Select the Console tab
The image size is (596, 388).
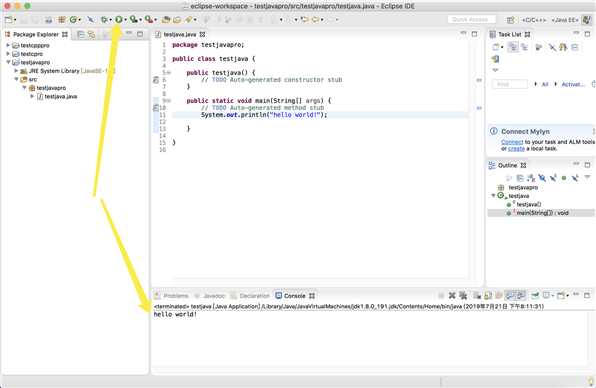pos(295,296)
